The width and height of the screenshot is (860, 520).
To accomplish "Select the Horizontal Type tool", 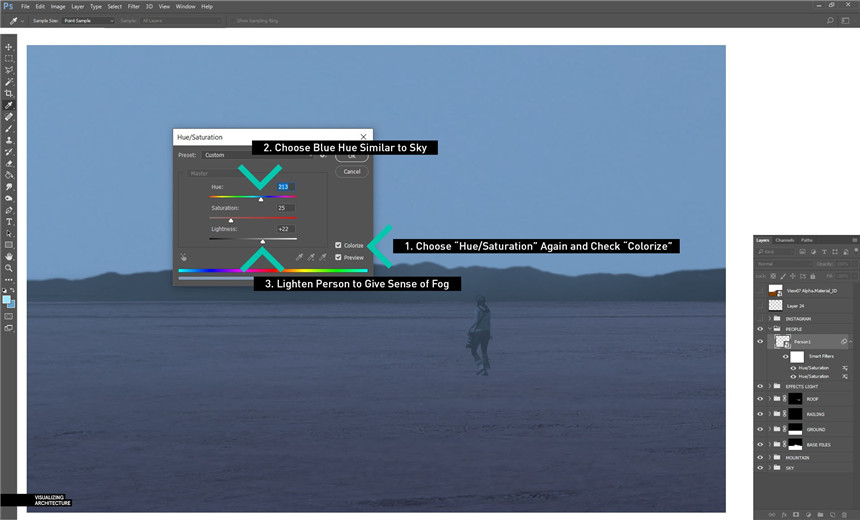I will coord(9,221).
